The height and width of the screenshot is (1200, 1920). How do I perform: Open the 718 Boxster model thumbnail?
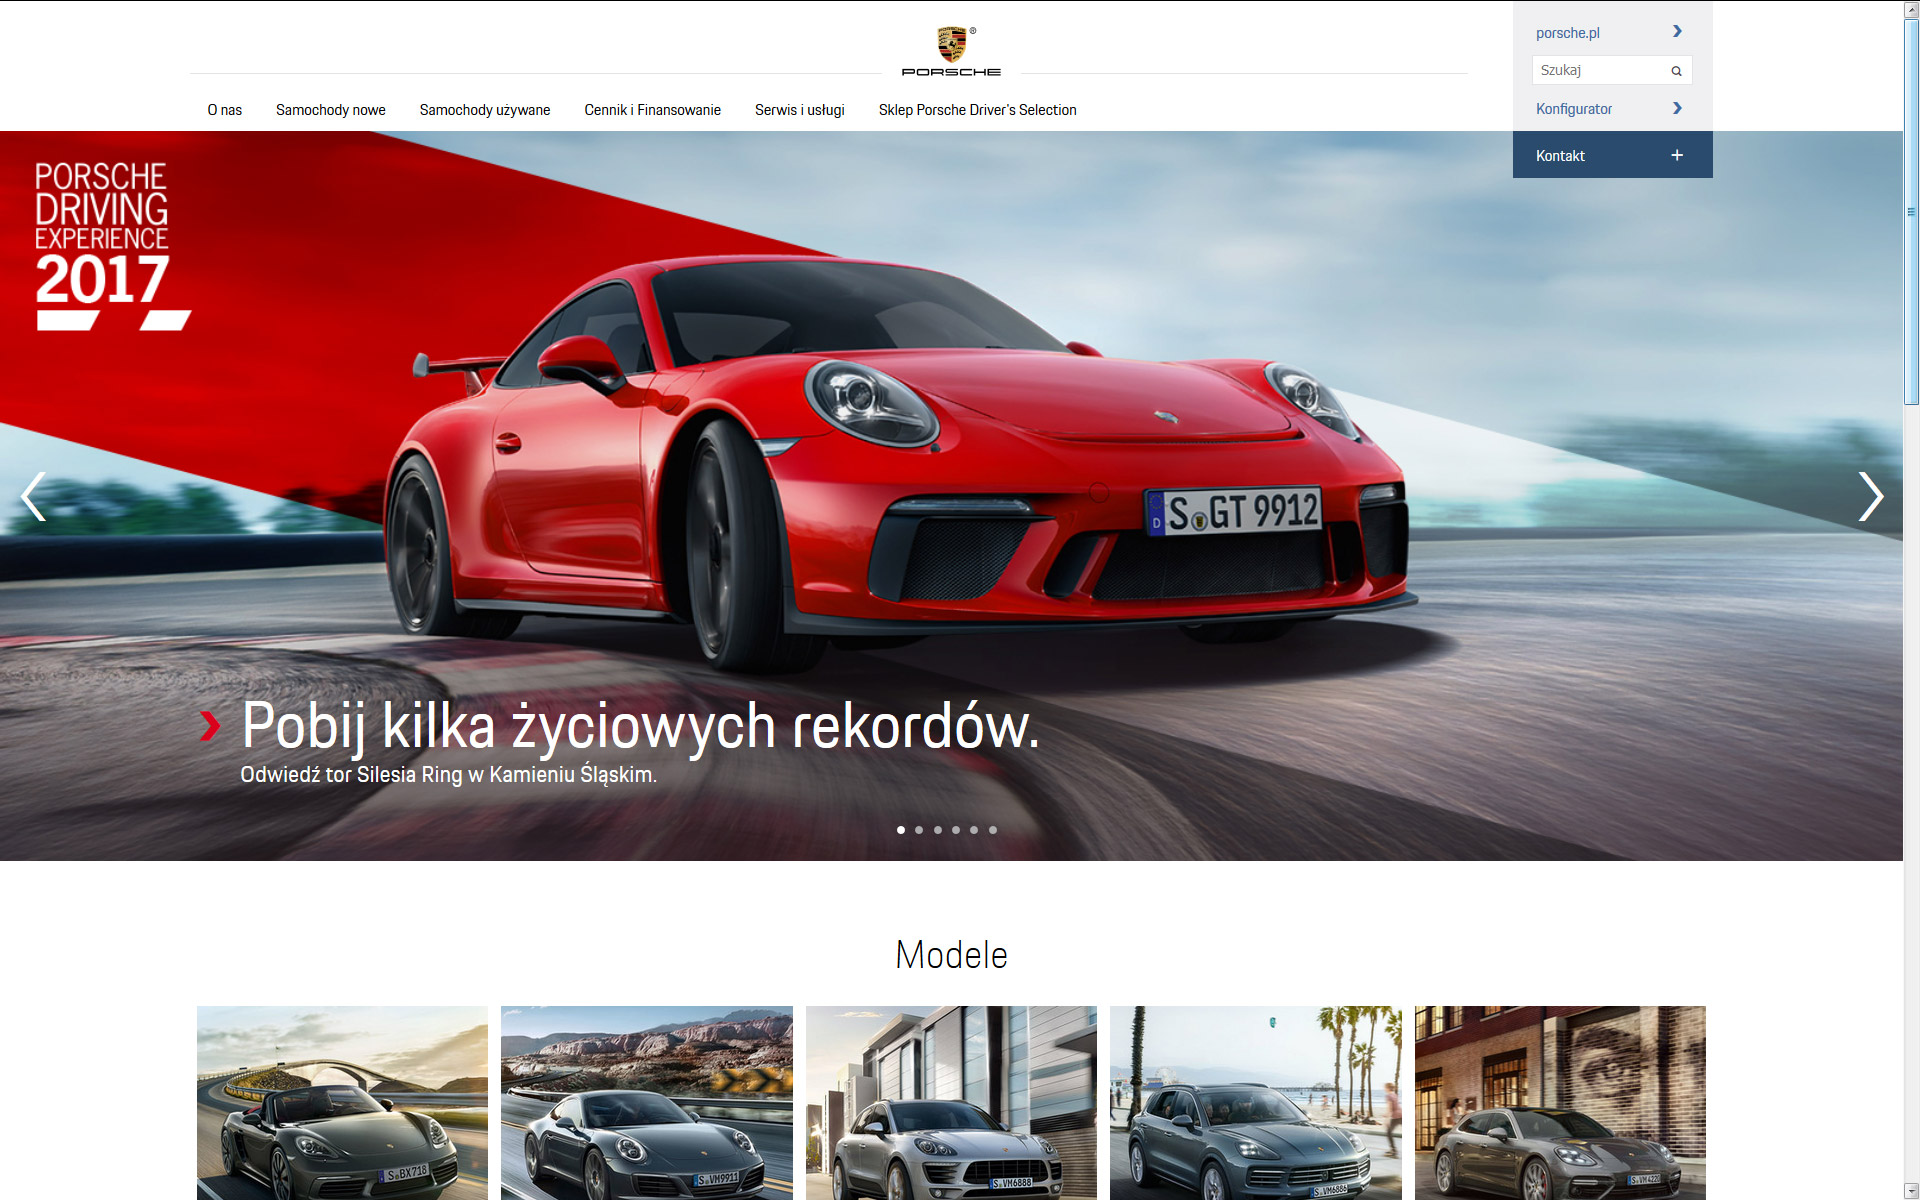click(342, 1102)
